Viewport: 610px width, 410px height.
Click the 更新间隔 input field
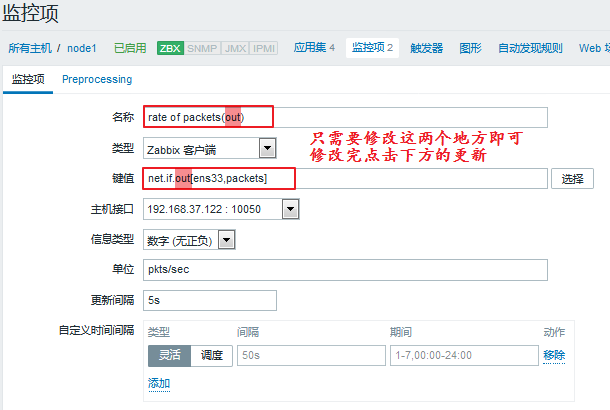[209, 299]
